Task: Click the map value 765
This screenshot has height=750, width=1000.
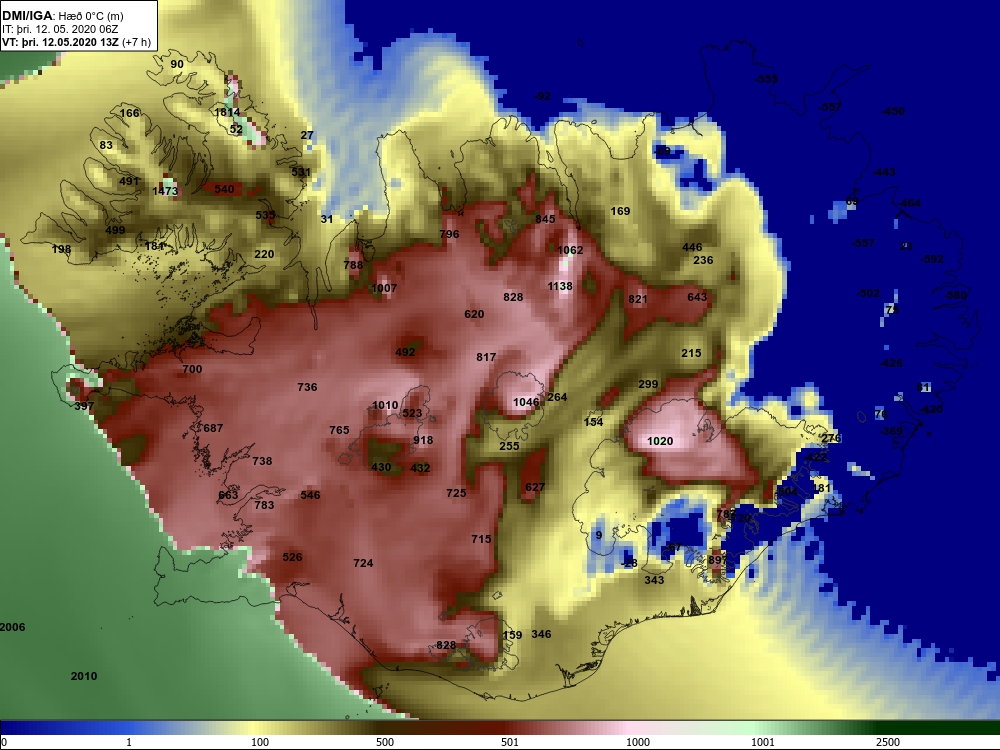Action: point(339,430)
